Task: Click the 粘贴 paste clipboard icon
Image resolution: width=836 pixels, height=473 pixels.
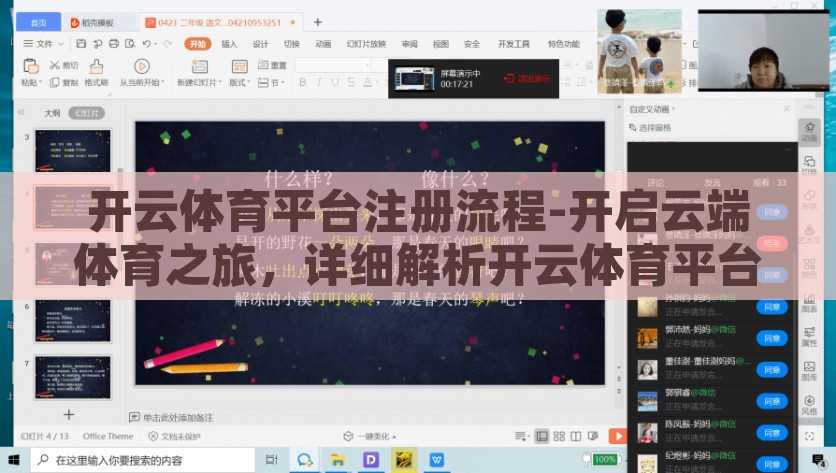Action: tap(30, 66)
